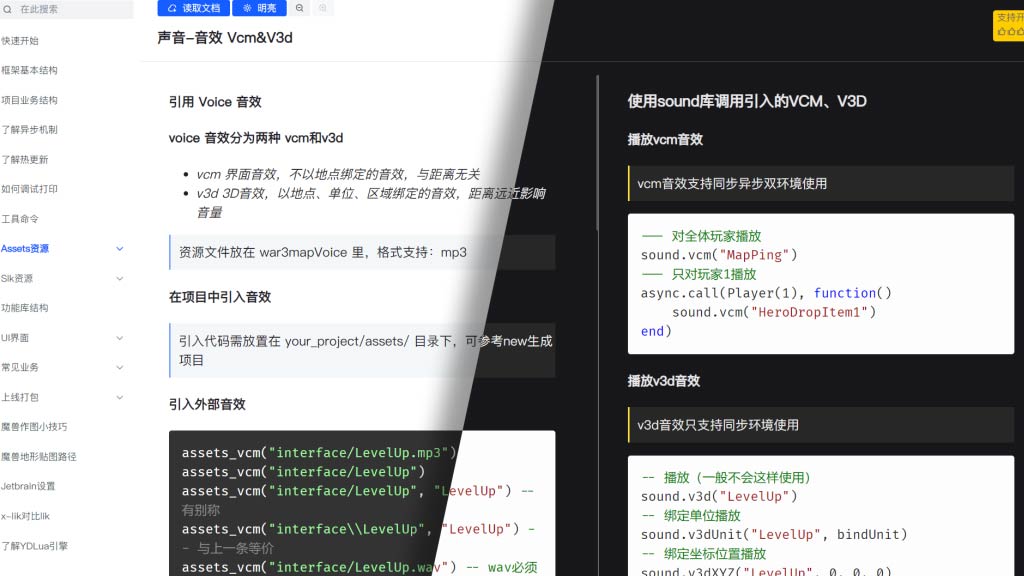Expand the 常见业务 chevron
The image size is (1024, 576).
pos(120,368)
